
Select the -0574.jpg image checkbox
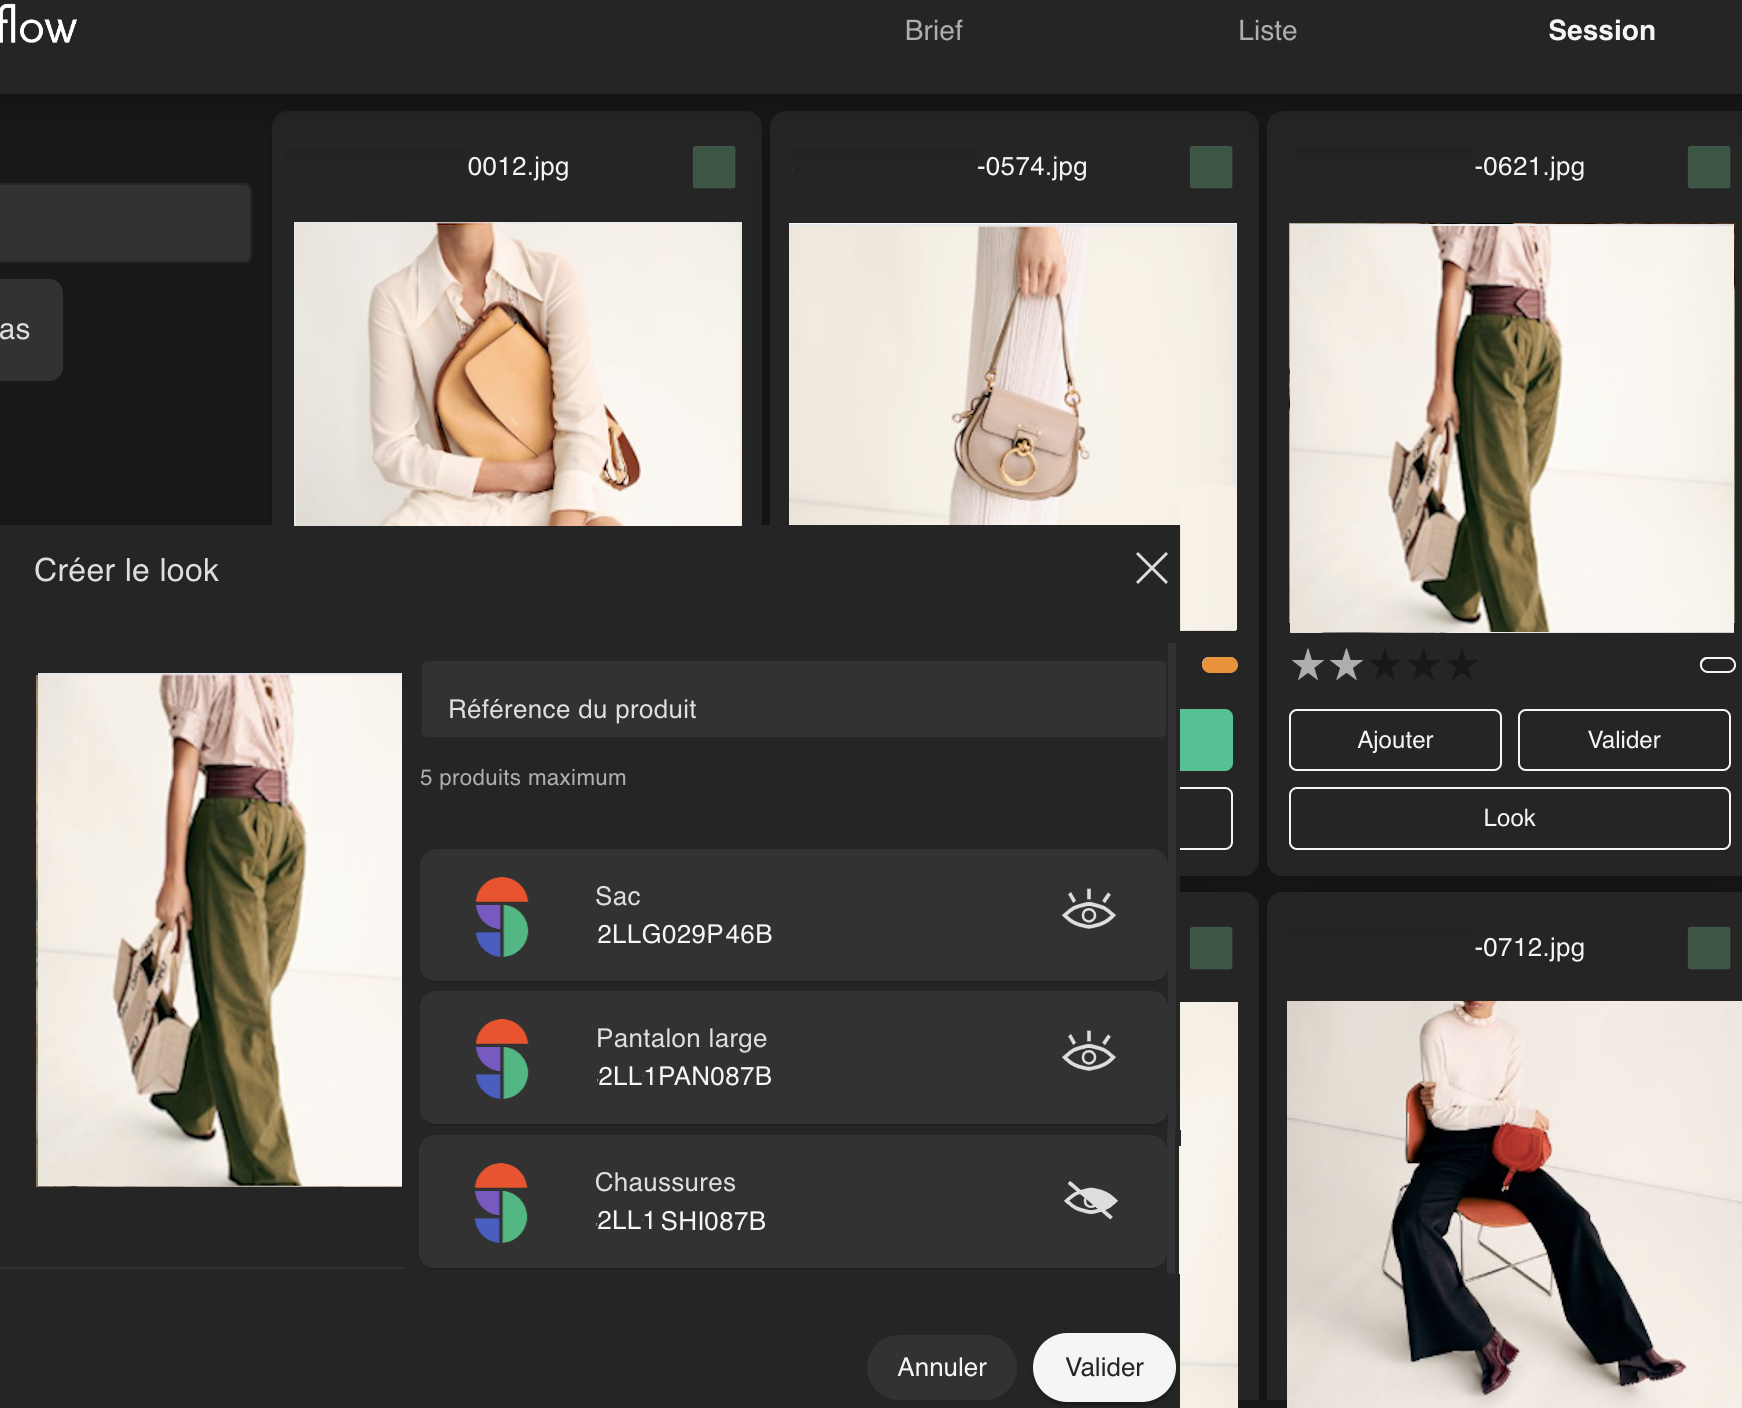click(1210, 167)
